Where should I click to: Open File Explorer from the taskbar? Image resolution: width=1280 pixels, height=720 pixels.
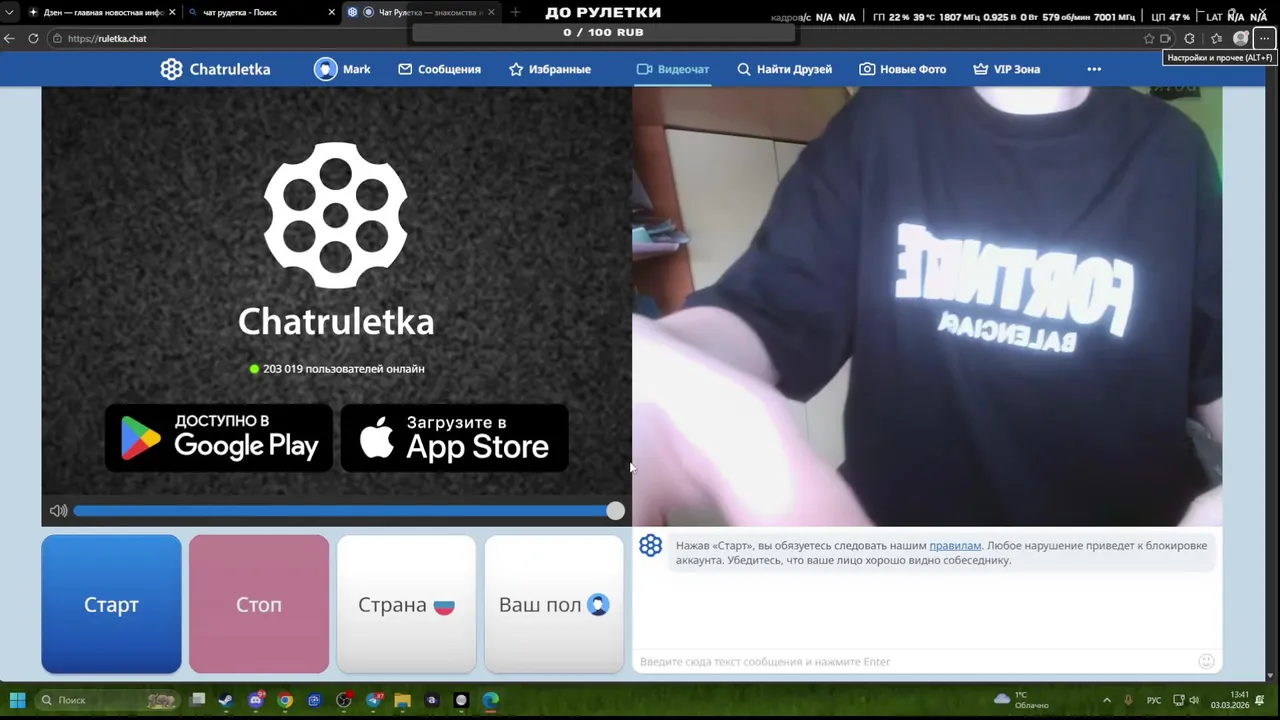[x=402, y=700]
